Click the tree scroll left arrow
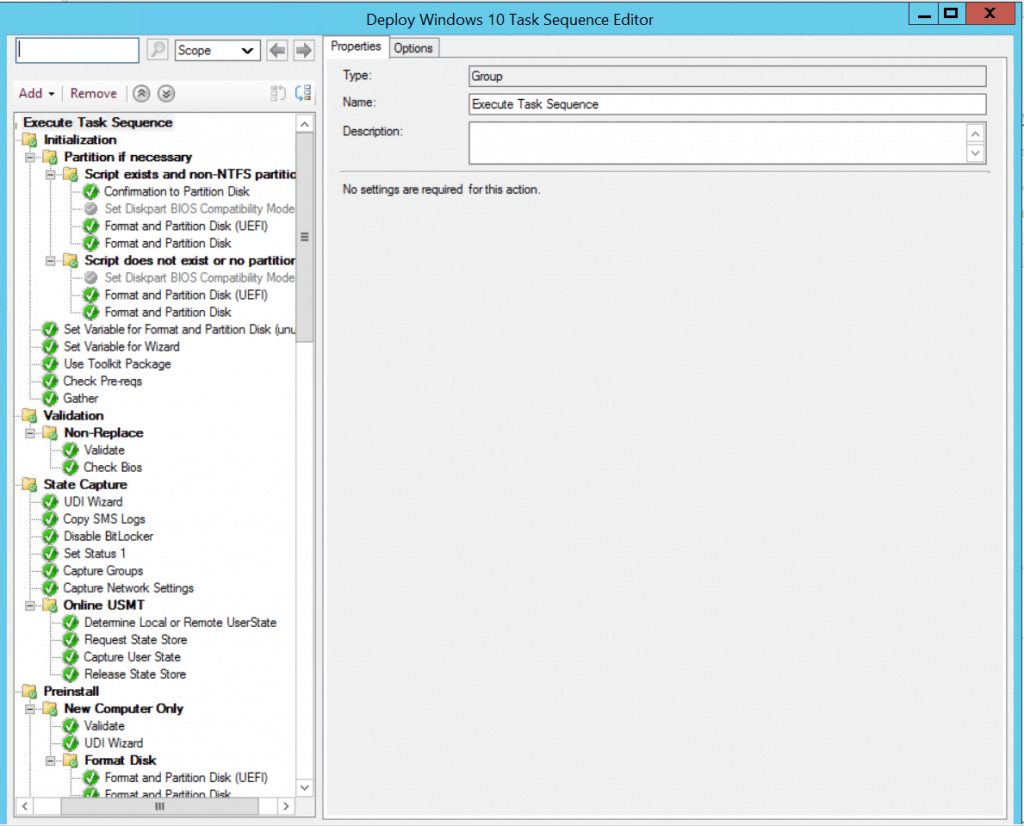Viewport: 1024px width, 826px height. click(24, 806)
